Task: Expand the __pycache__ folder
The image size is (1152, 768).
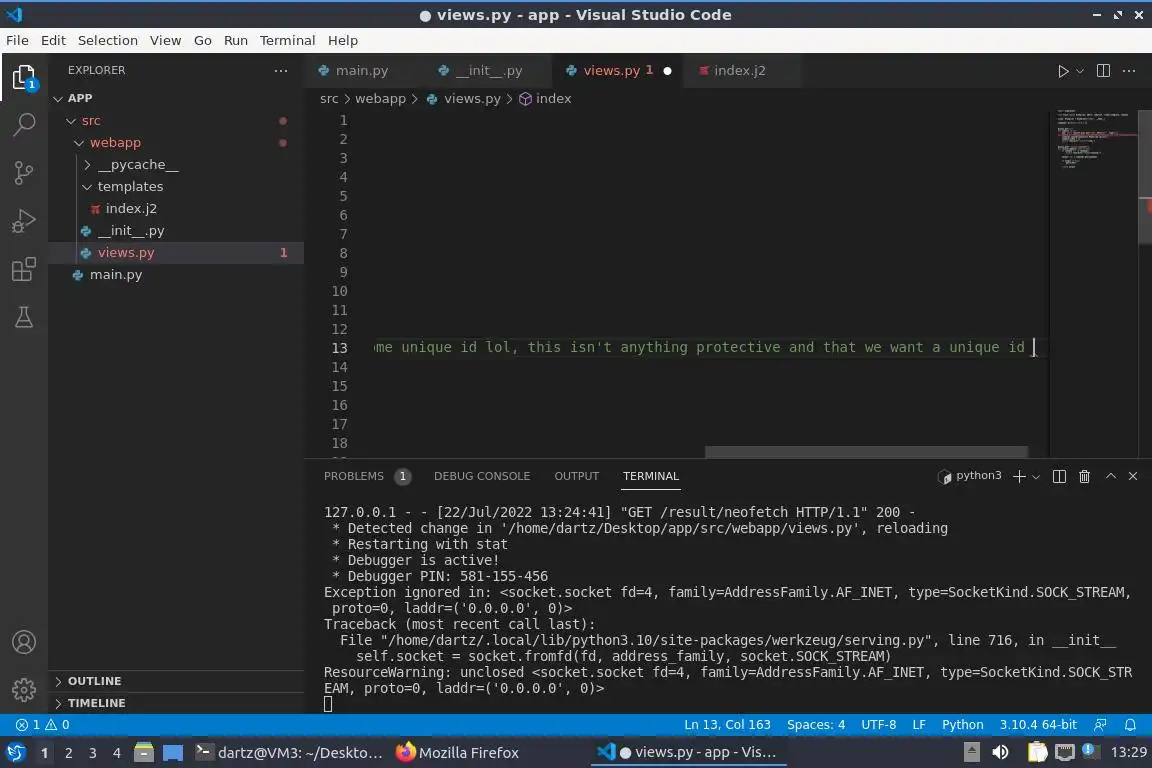Action: (x=176, y=165)
